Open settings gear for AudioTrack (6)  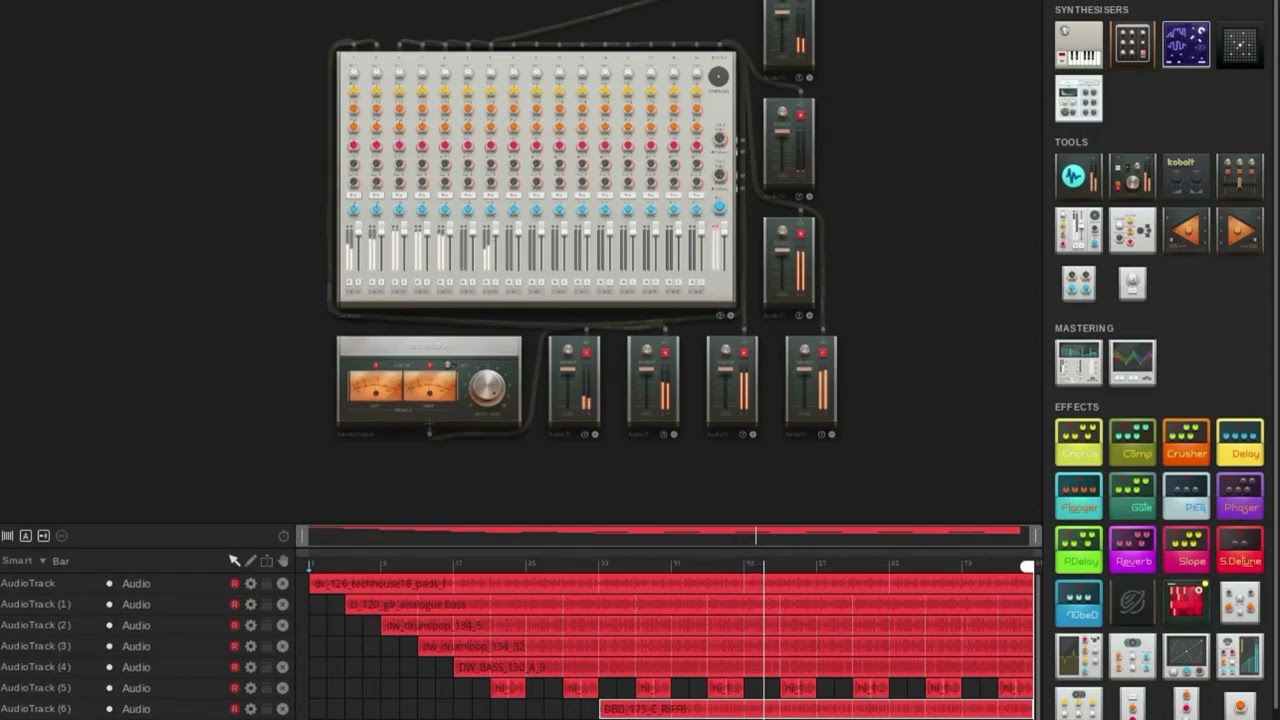[251, 709]
